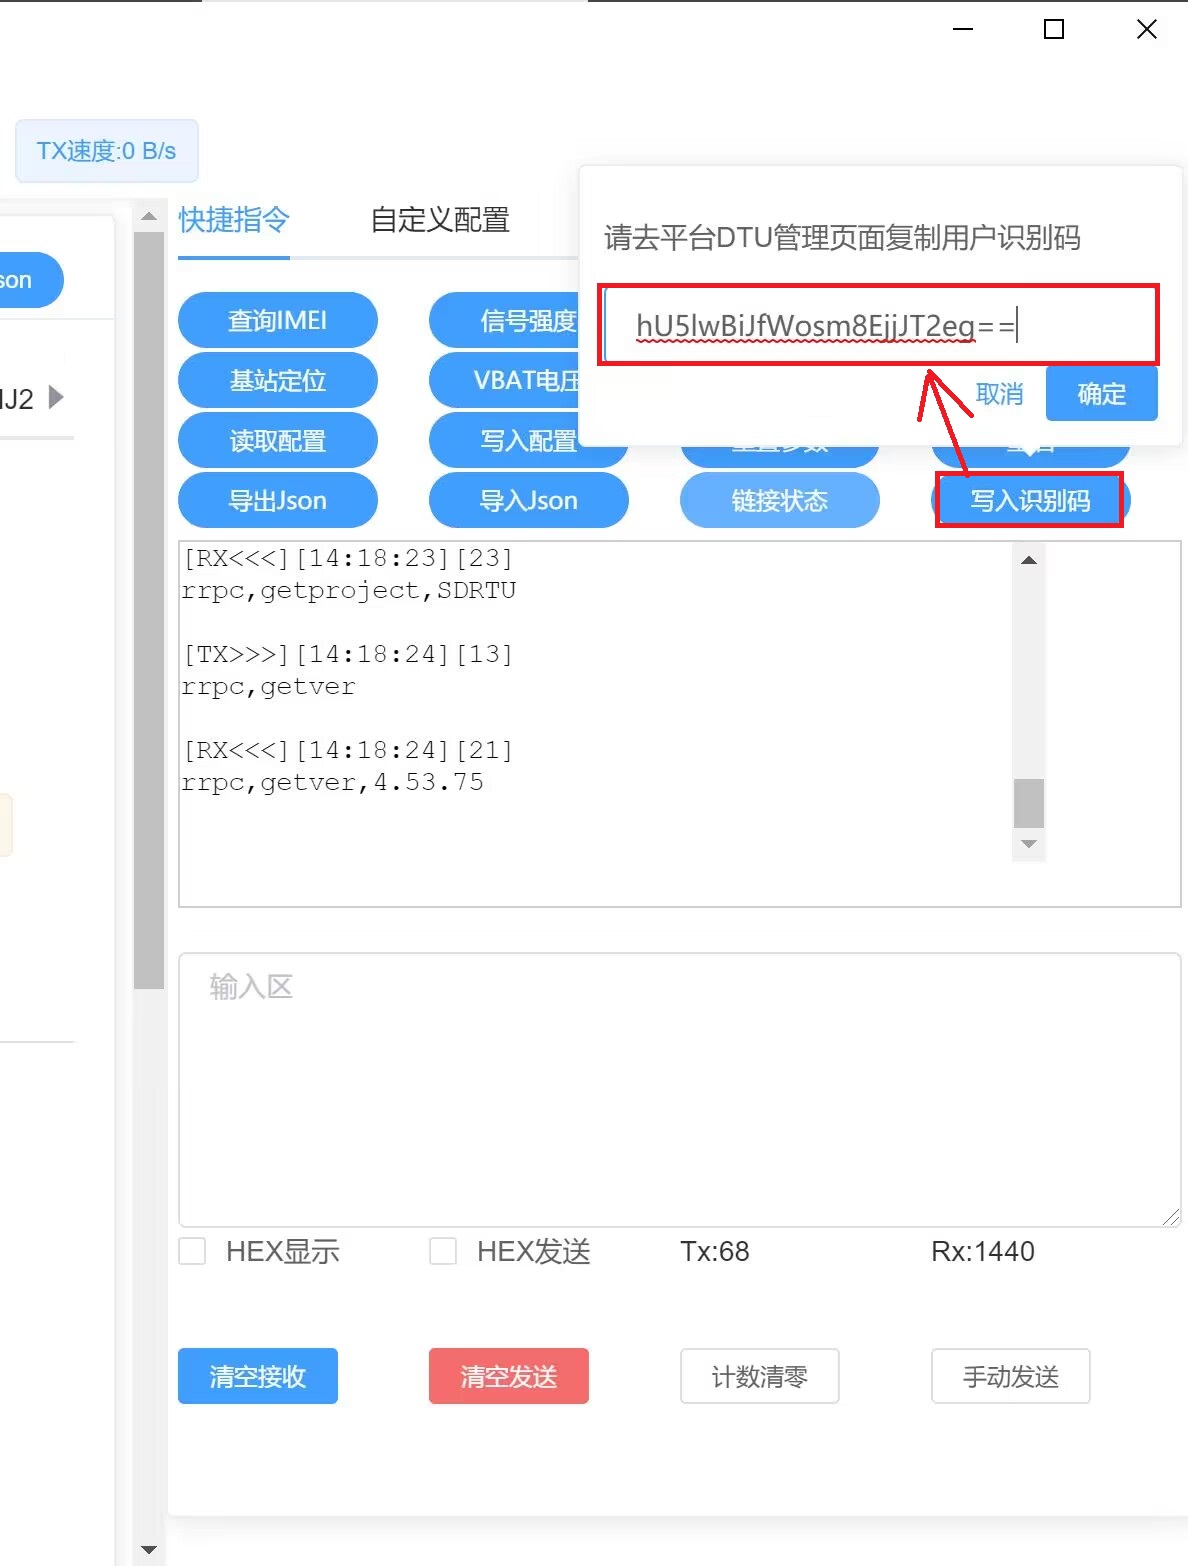Screen dimensions: 1188x1566
Task: Click the VBAT电压 button
Action: coord(505,380)
